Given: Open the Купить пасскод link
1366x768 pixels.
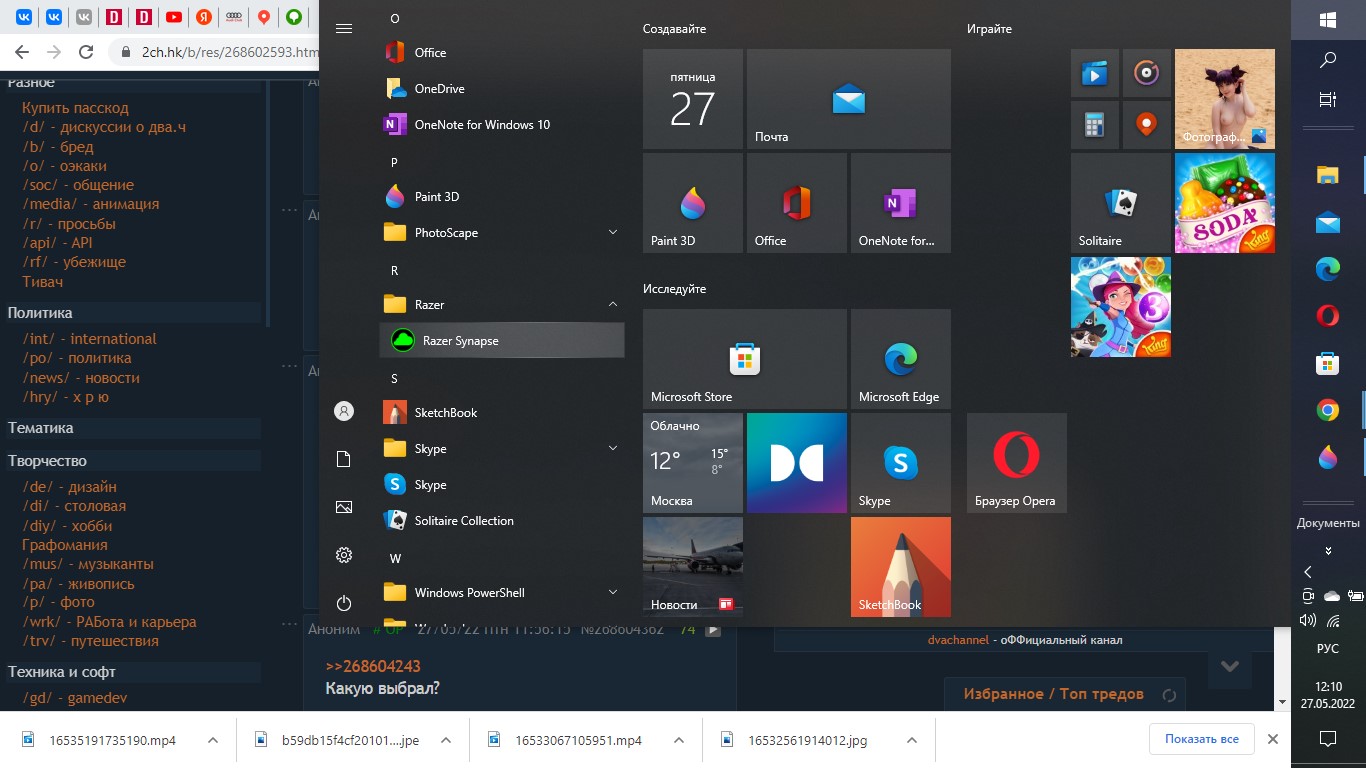Looking at the screenshot, I should (x=75, y=108).
